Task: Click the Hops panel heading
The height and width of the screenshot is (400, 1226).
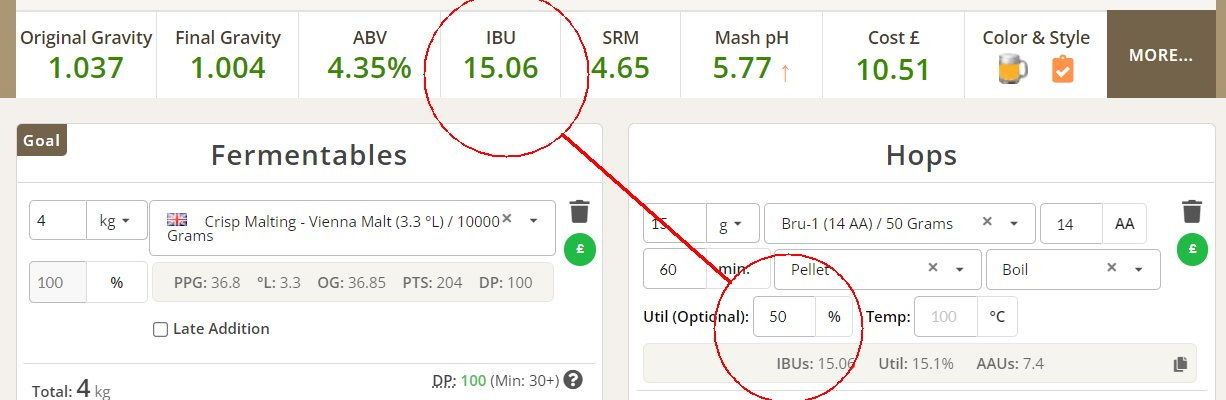Action: point(921,155)
